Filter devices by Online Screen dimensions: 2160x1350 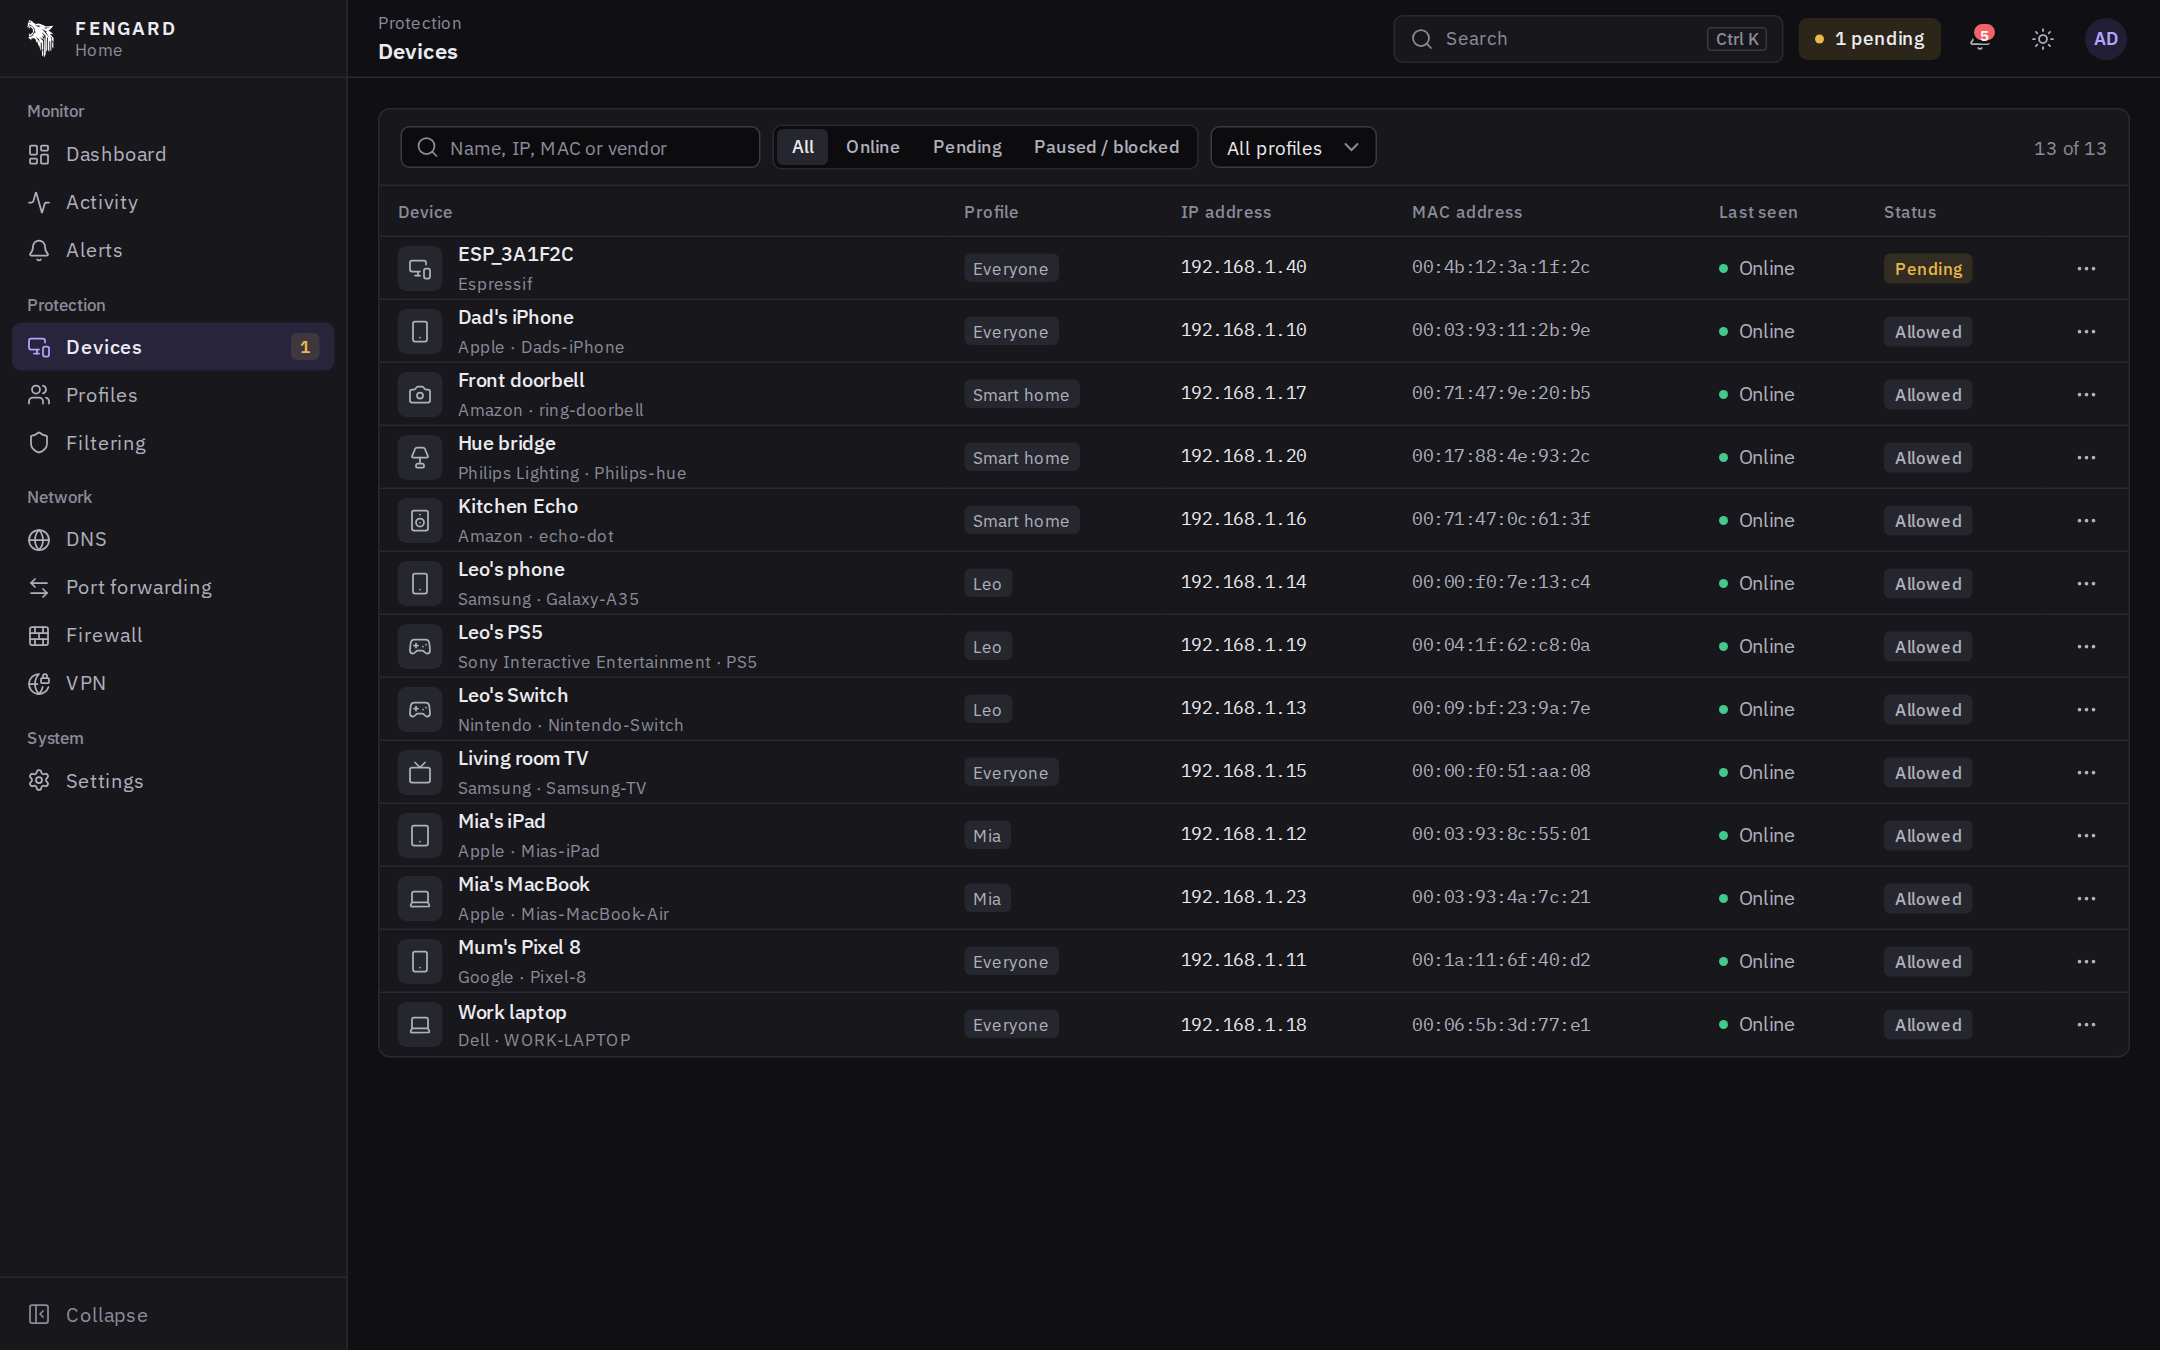(873, 147)
